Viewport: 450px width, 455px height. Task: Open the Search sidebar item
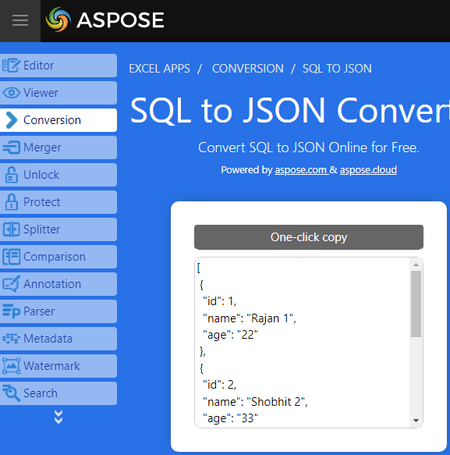58,393
